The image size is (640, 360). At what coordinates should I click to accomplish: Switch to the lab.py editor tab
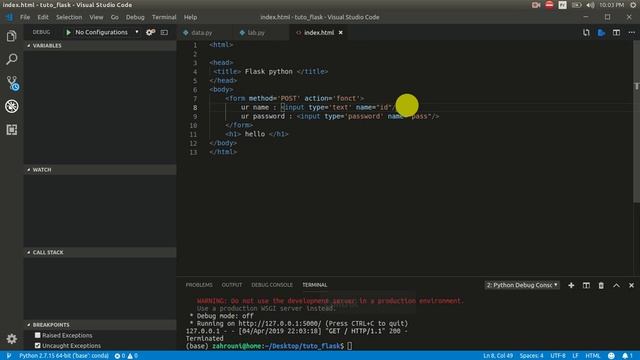click(261, 32)
